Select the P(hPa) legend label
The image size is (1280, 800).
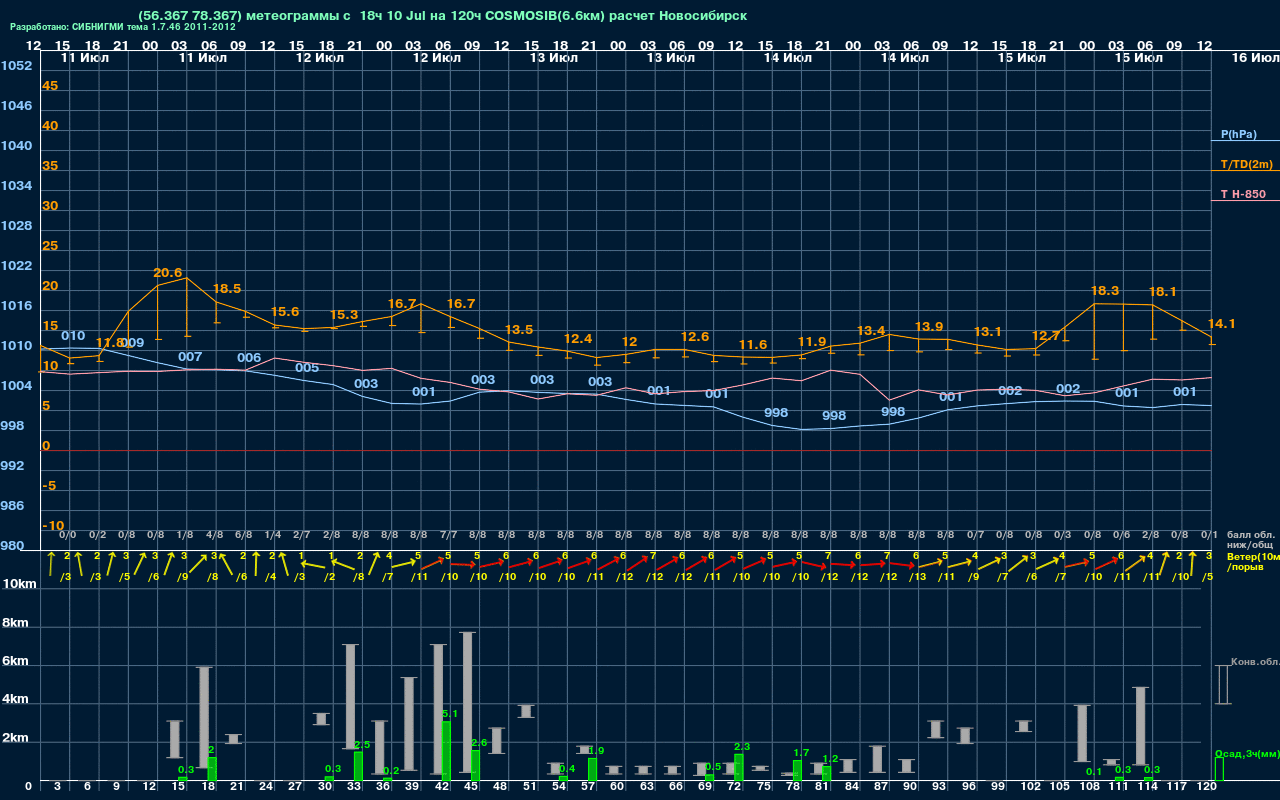[x=1238, y=134]
